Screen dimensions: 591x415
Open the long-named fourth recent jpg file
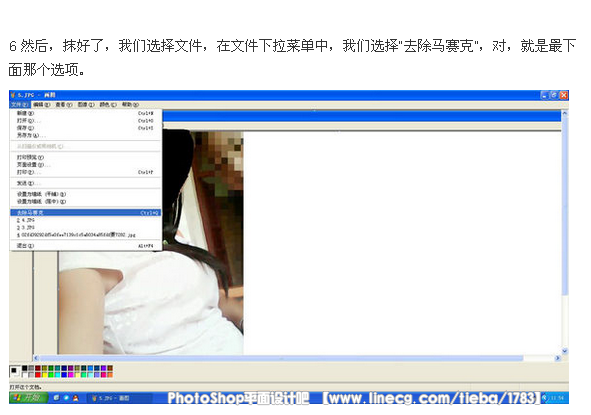coord(86,235)
